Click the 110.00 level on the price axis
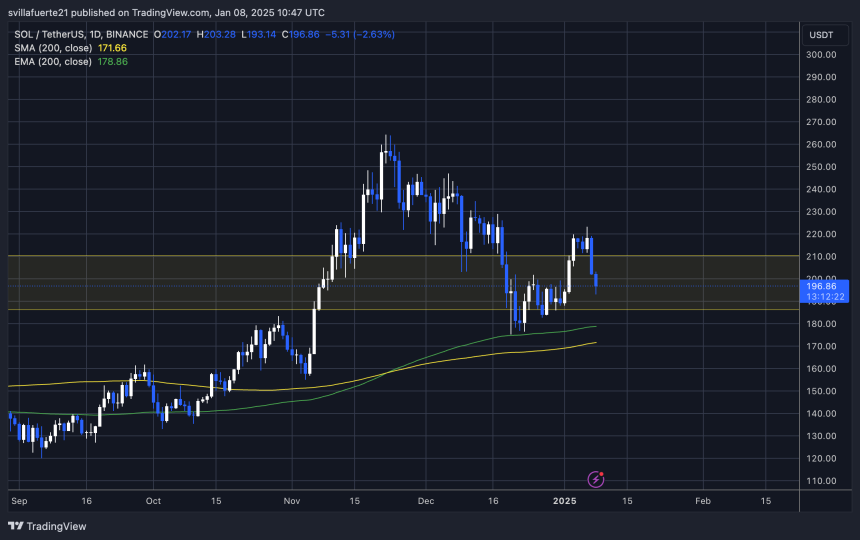The height and width of the screenshot is (540, 860). click(x=821, y=481)
